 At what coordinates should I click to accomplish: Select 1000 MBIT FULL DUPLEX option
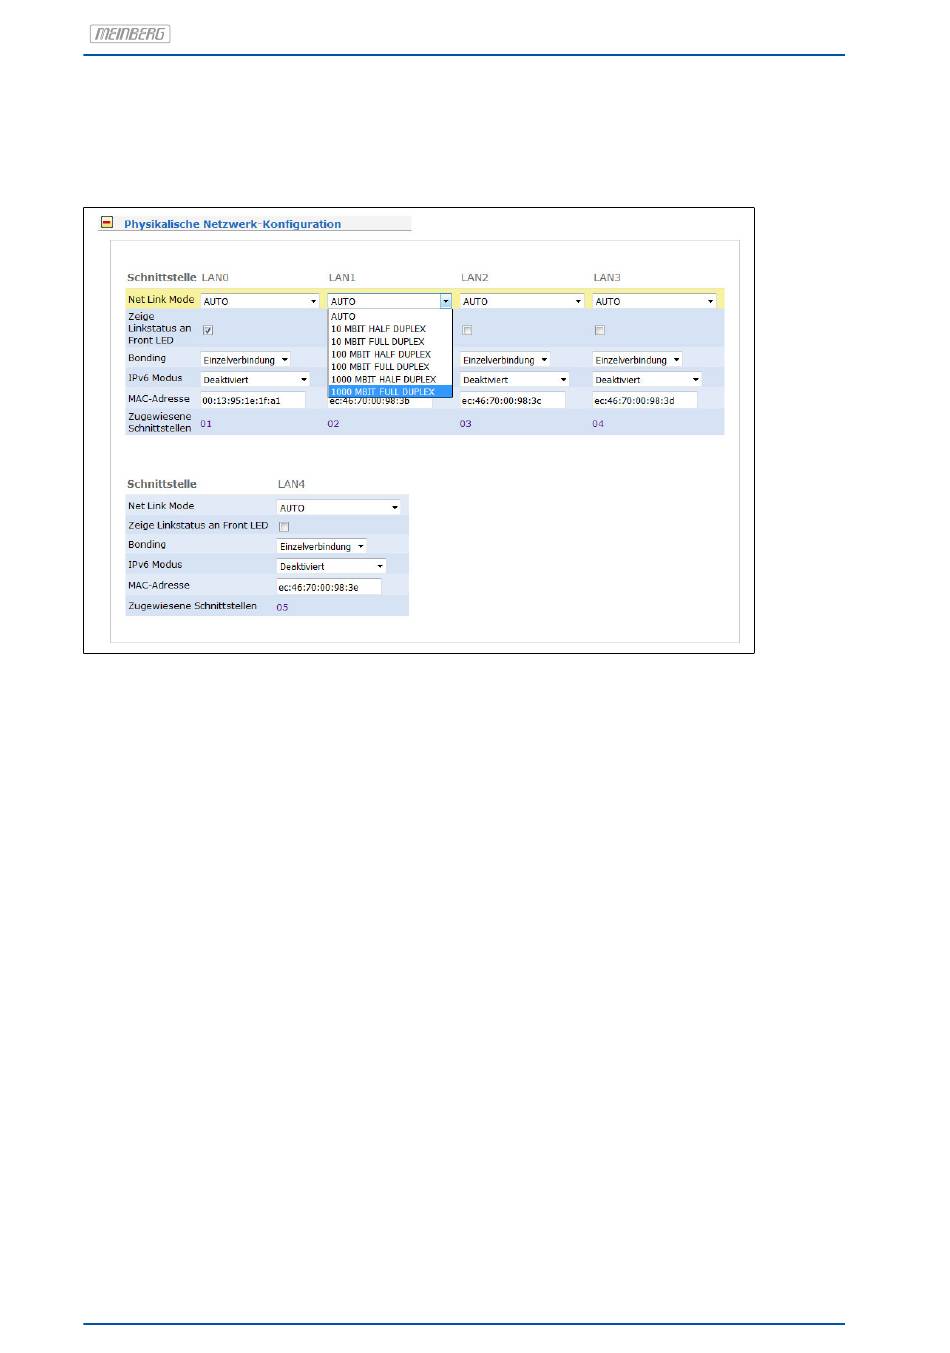point(390,392)
